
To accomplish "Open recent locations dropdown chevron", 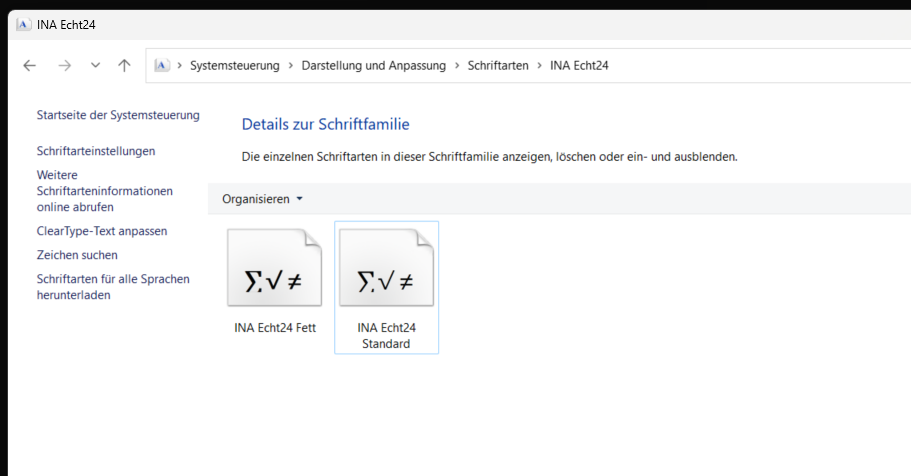I will pyautogui.click(x=95, y=66).
